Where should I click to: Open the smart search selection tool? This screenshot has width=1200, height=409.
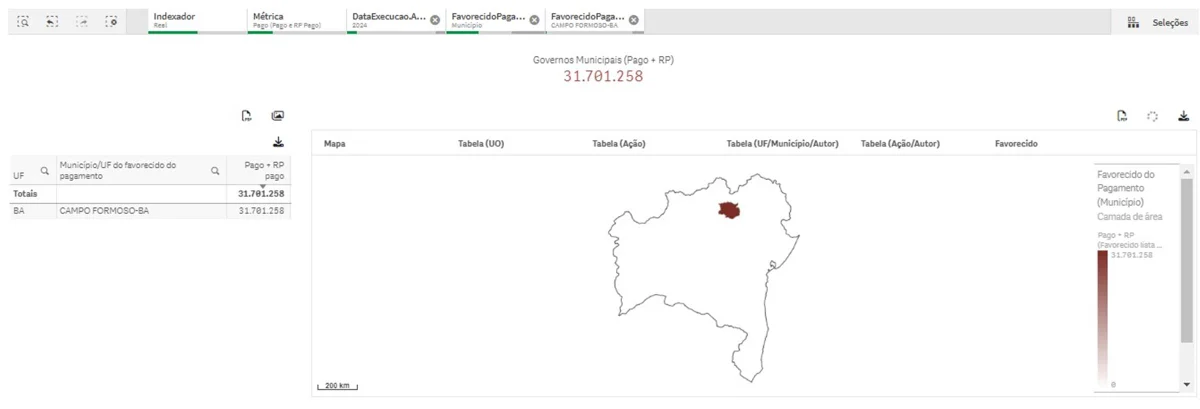tap(23, 20)
